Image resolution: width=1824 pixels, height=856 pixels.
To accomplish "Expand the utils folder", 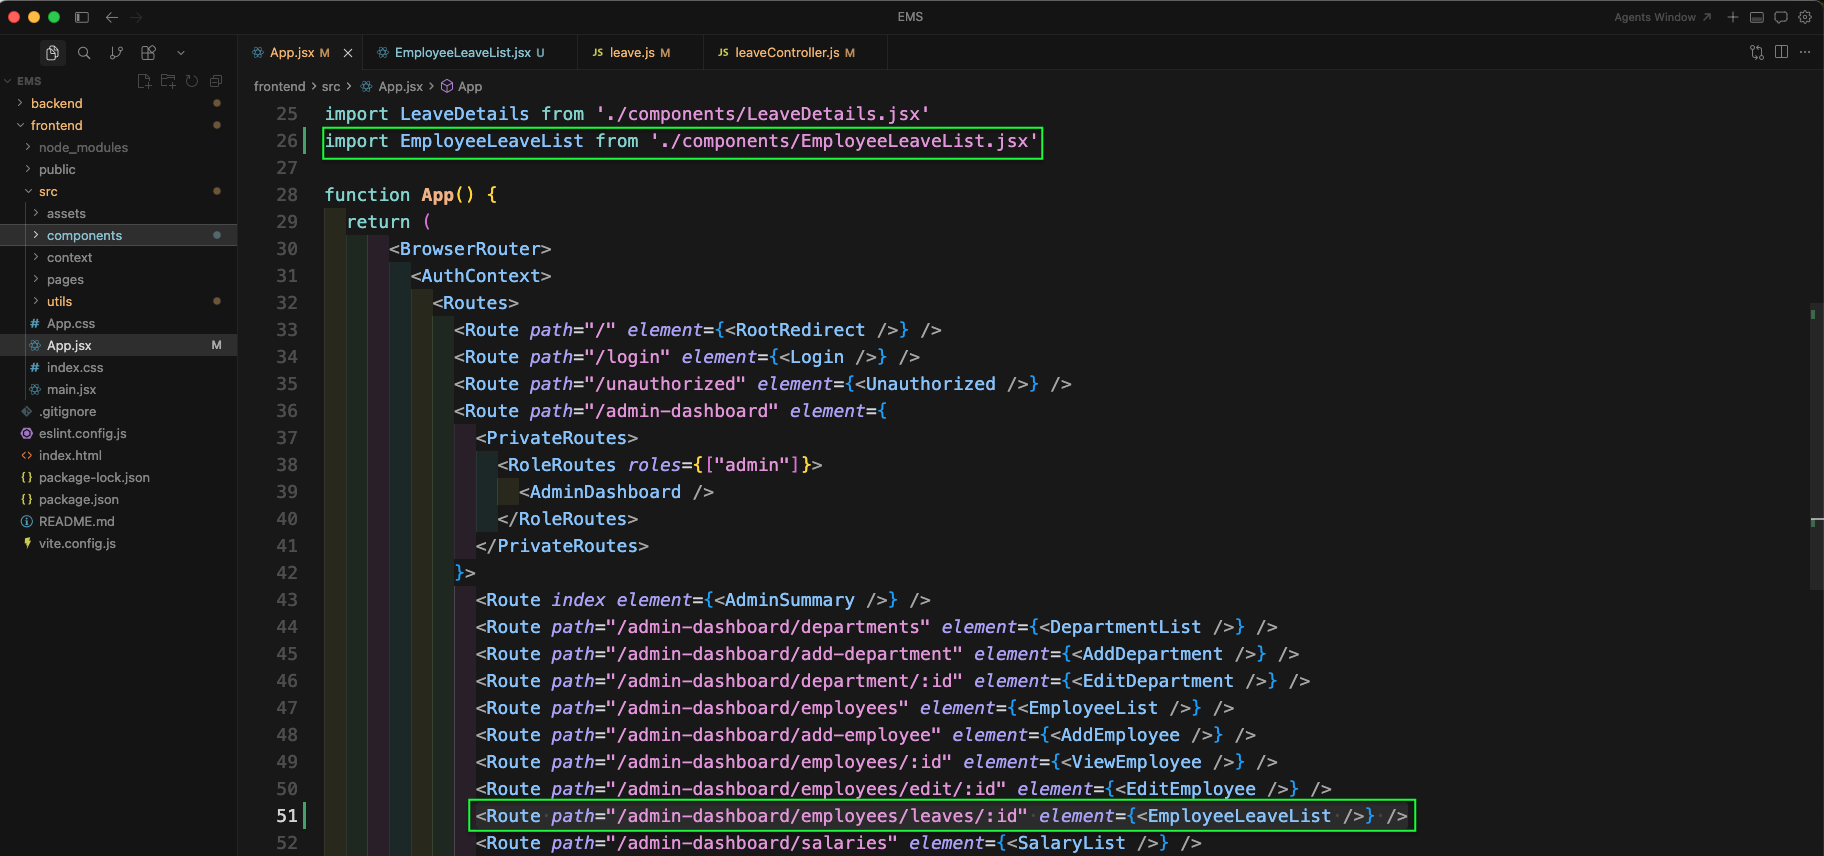I will [x=118, y=301].
